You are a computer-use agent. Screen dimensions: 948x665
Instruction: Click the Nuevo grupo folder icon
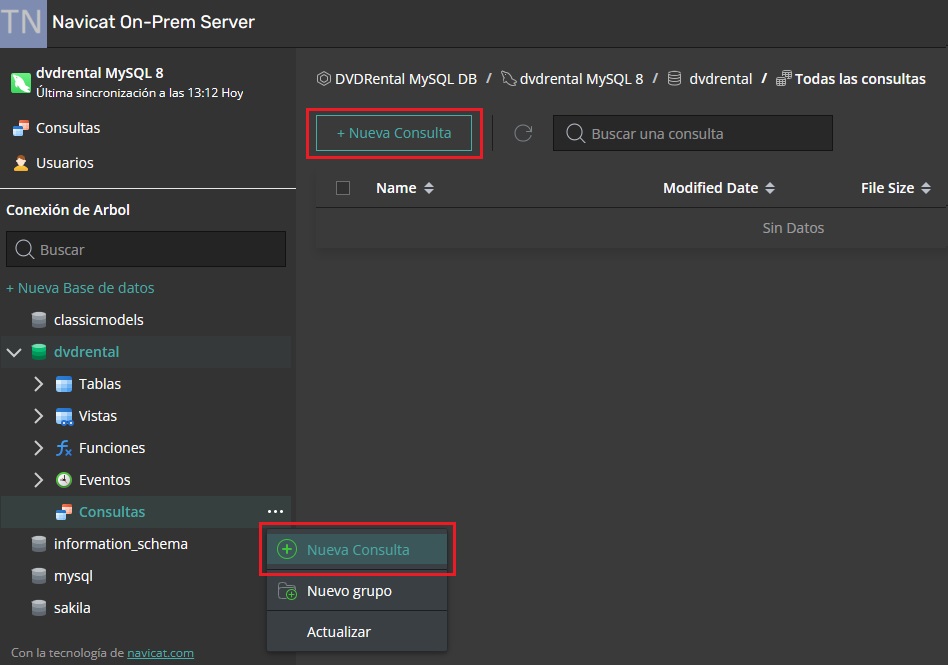(x=287, y=591)
